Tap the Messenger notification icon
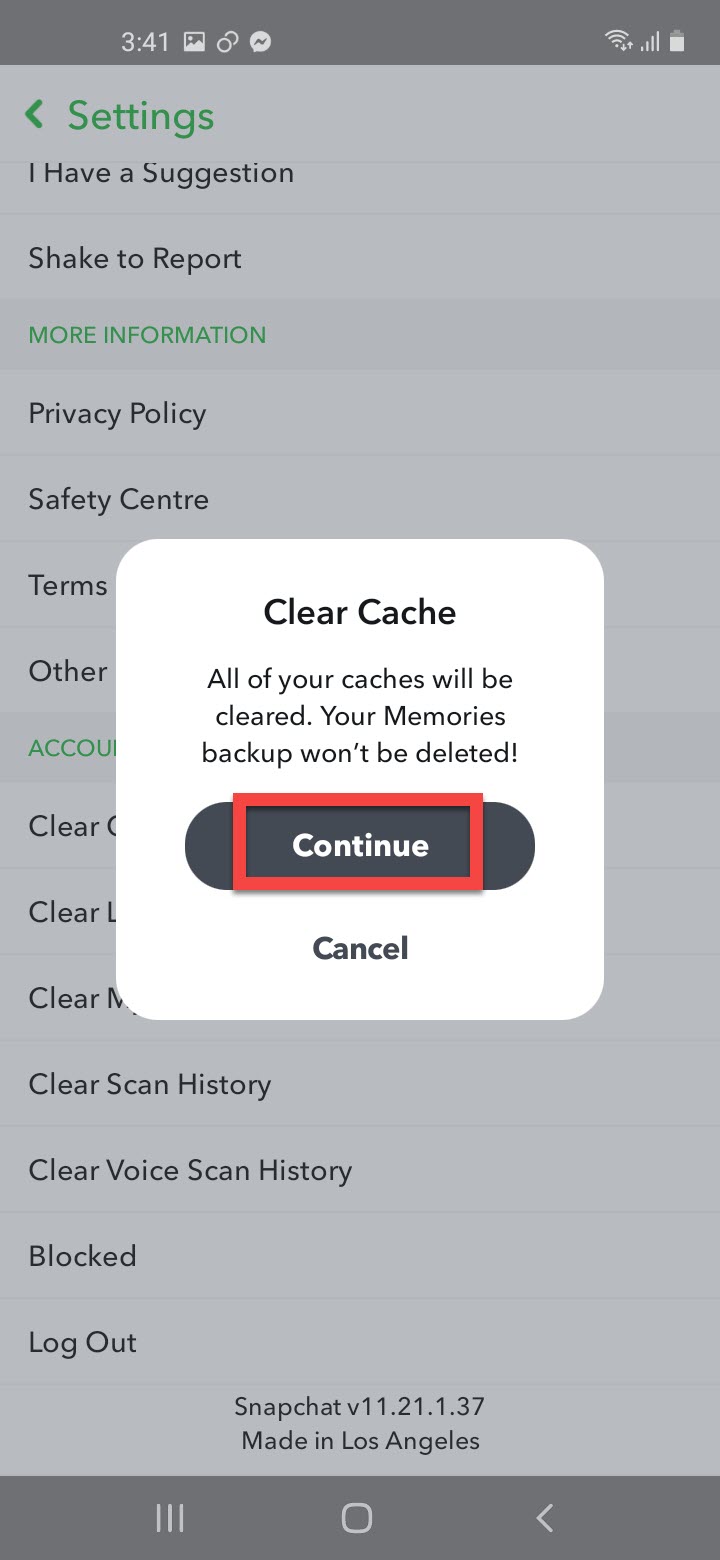The image size is (720, 1560). click(x=261, y=42)
